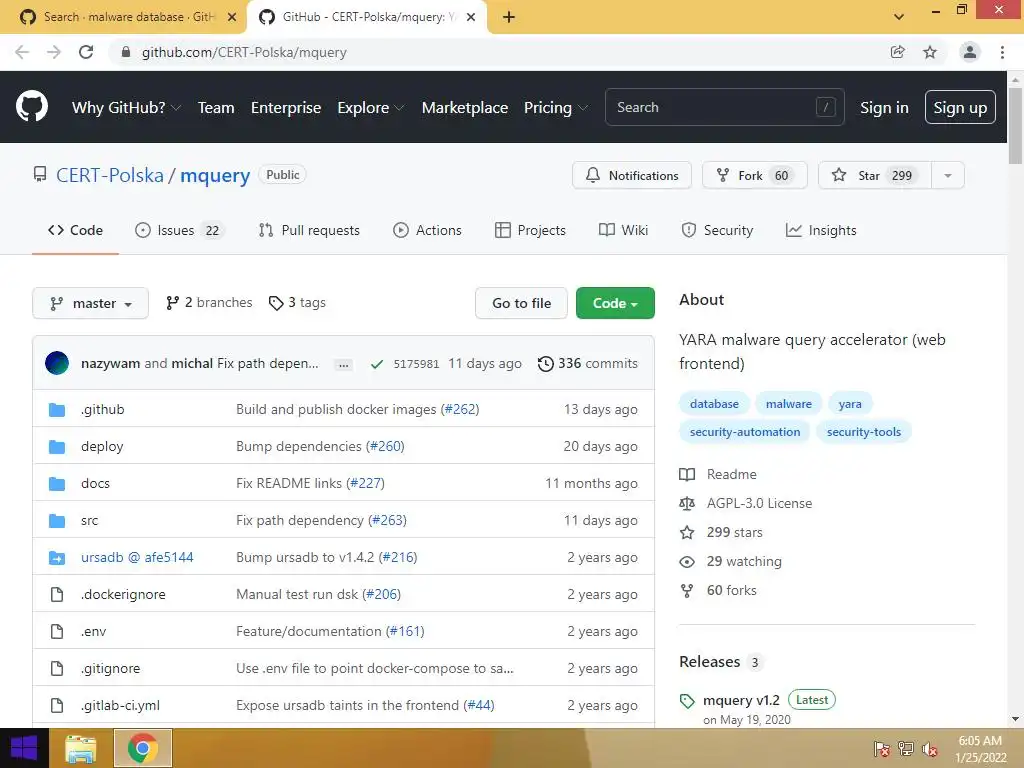The height and width of the screenshot is (768, 1024).
Task: Star the mquery repository
Action: tap(874, 176)
